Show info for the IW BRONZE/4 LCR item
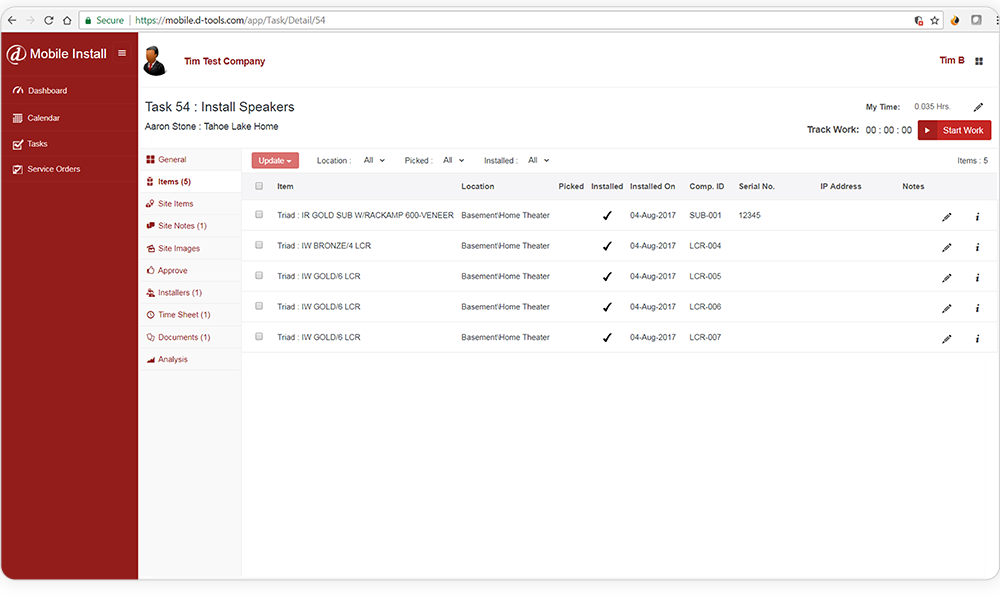1000x605 pixels. coord(977,247)
